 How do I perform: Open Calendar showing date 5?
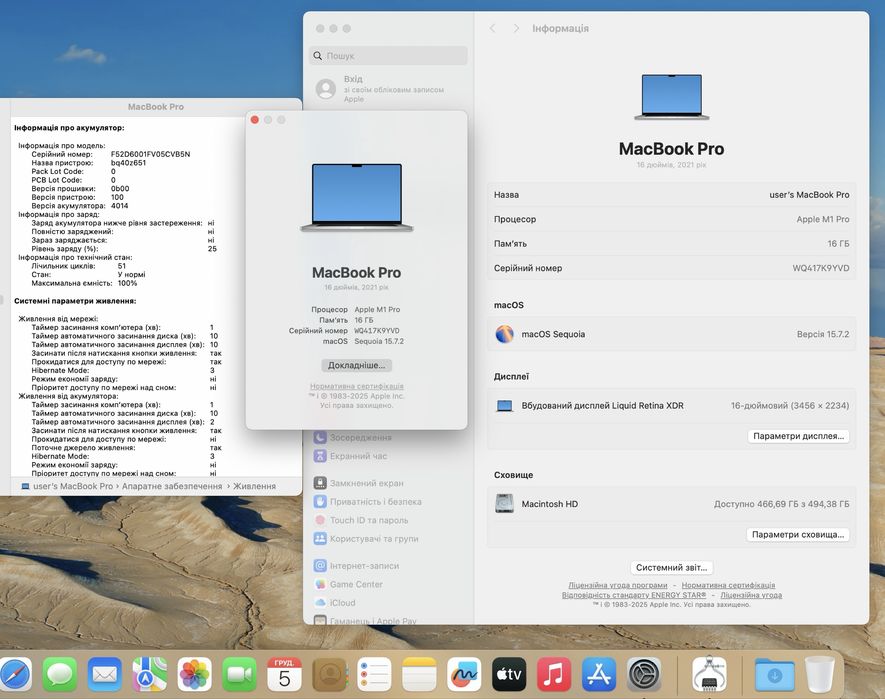[x=284, y=674]
